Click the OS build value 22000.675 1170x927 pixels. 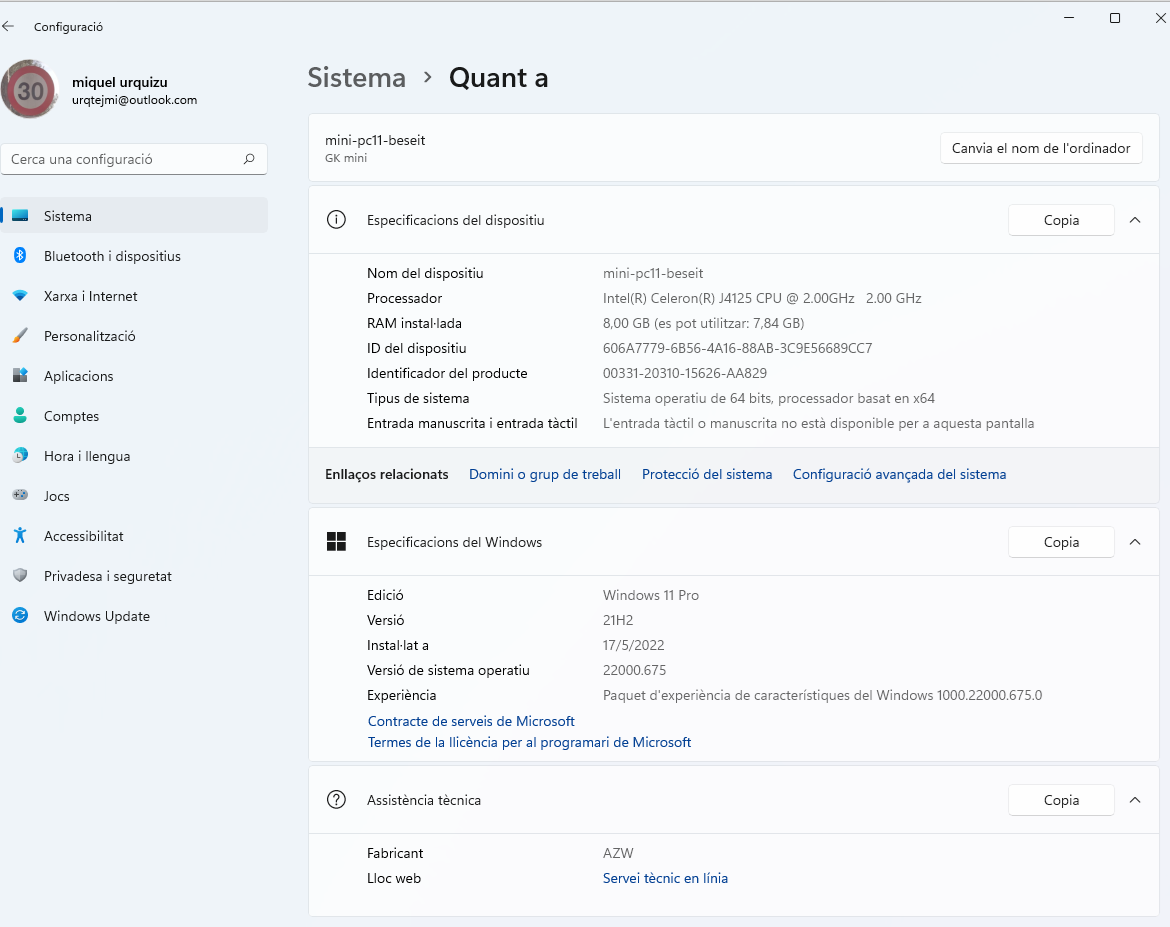[x=634, y=670]
